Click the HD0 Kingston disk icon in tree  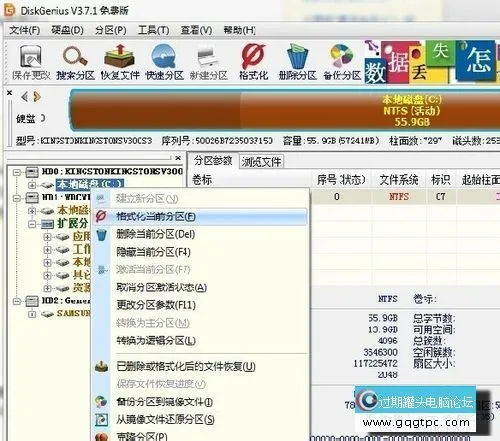coord(32,172)
